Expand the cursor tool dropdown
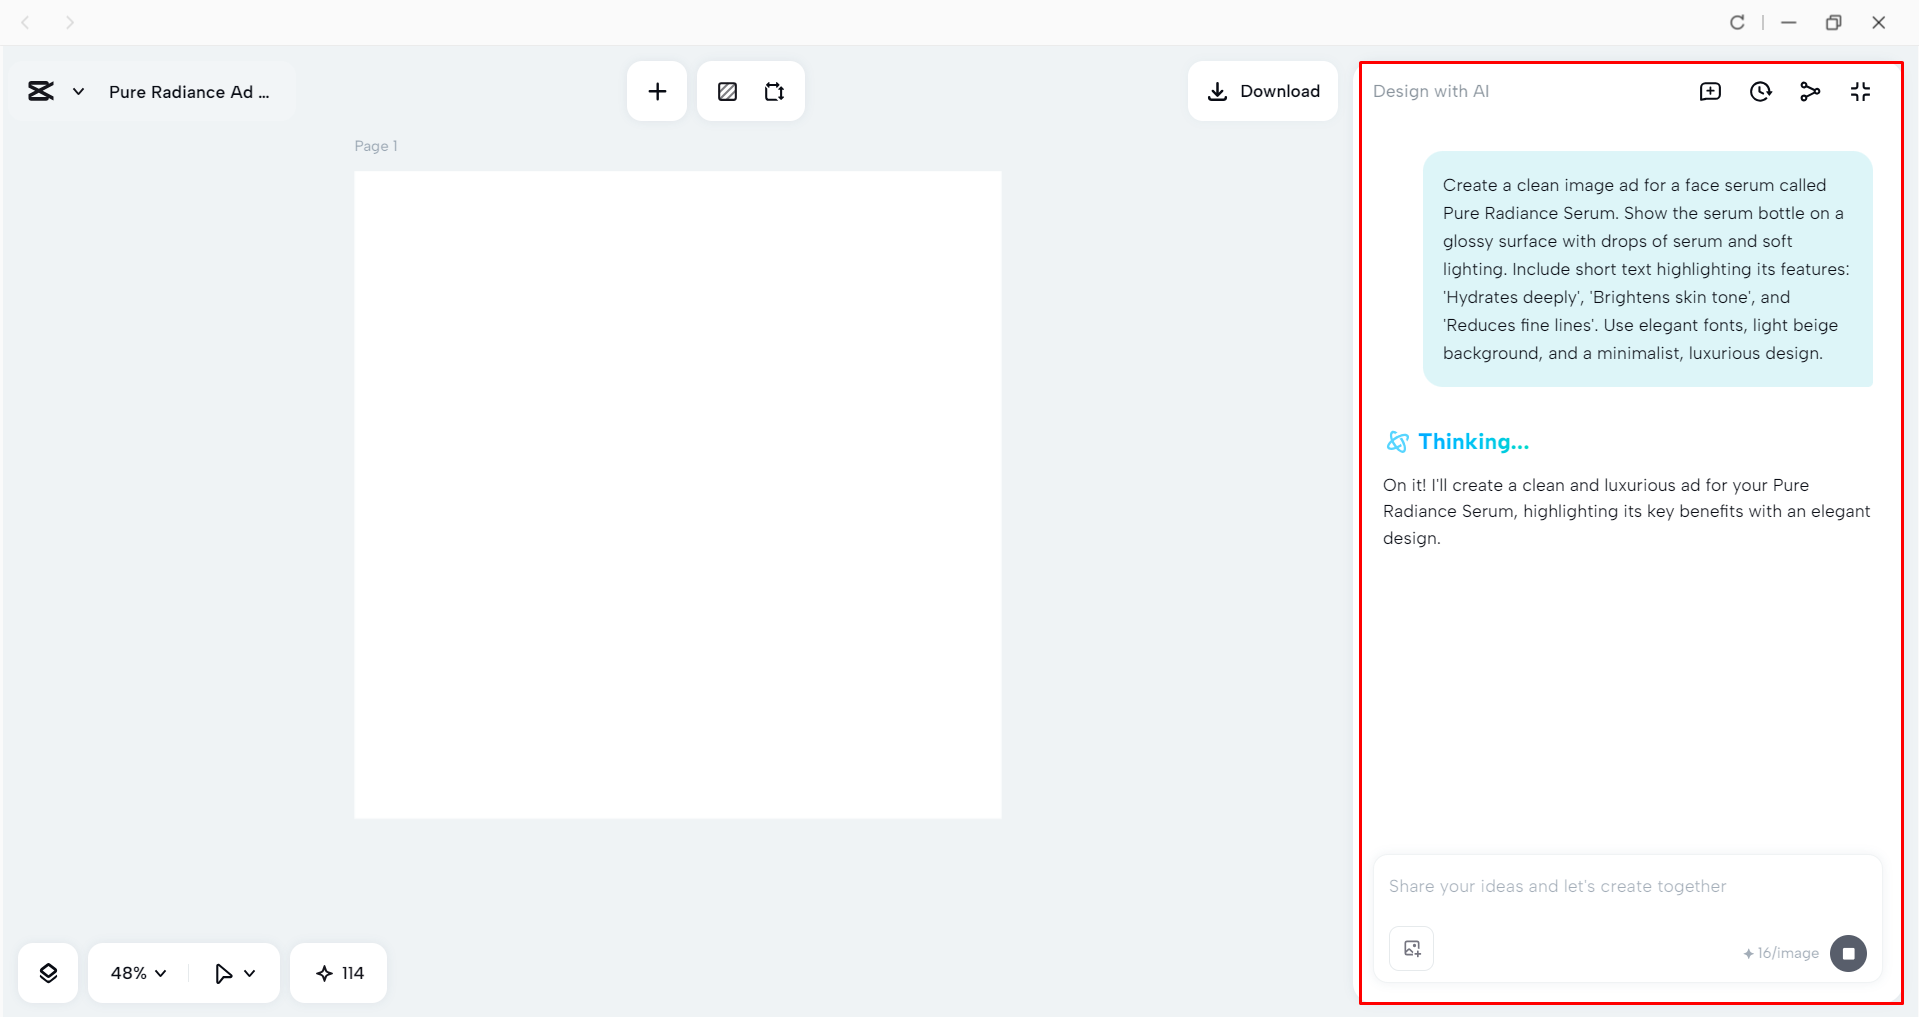This screenshot has width=1919, height=1017. [x=233, y=972]
